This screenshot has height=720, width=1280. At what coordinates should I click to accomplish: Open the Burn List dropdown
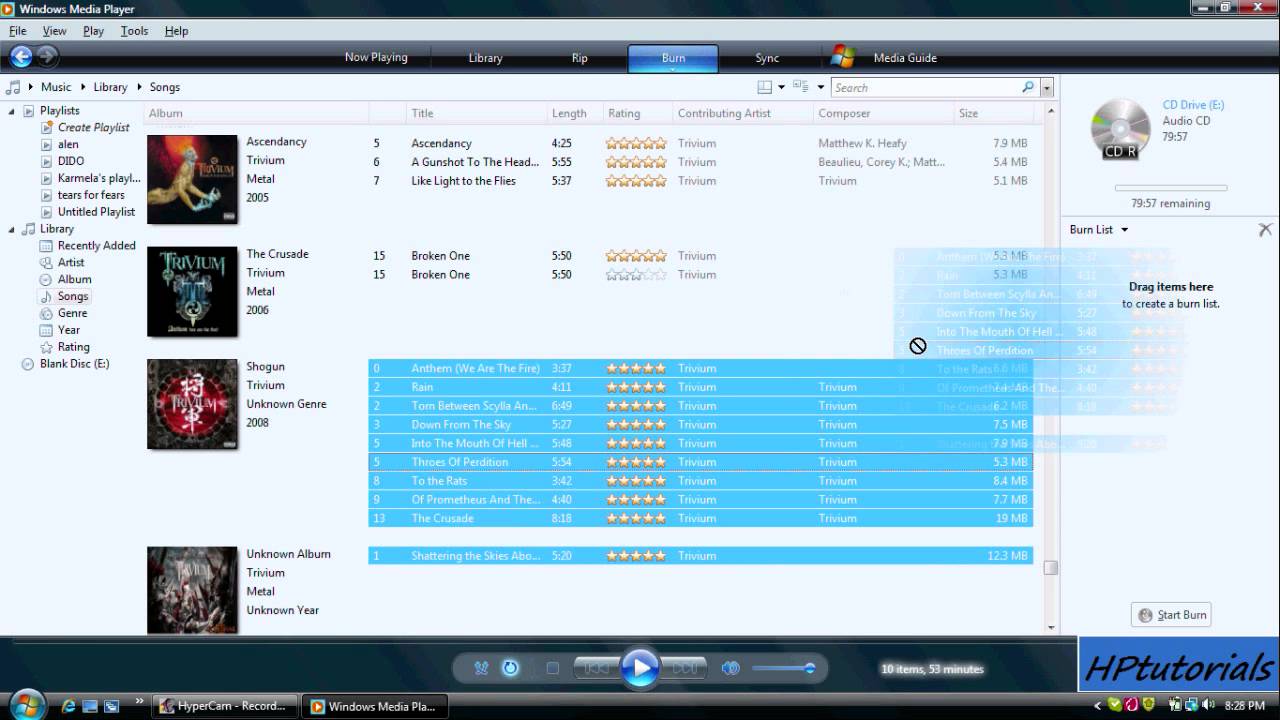[1099, 230]
